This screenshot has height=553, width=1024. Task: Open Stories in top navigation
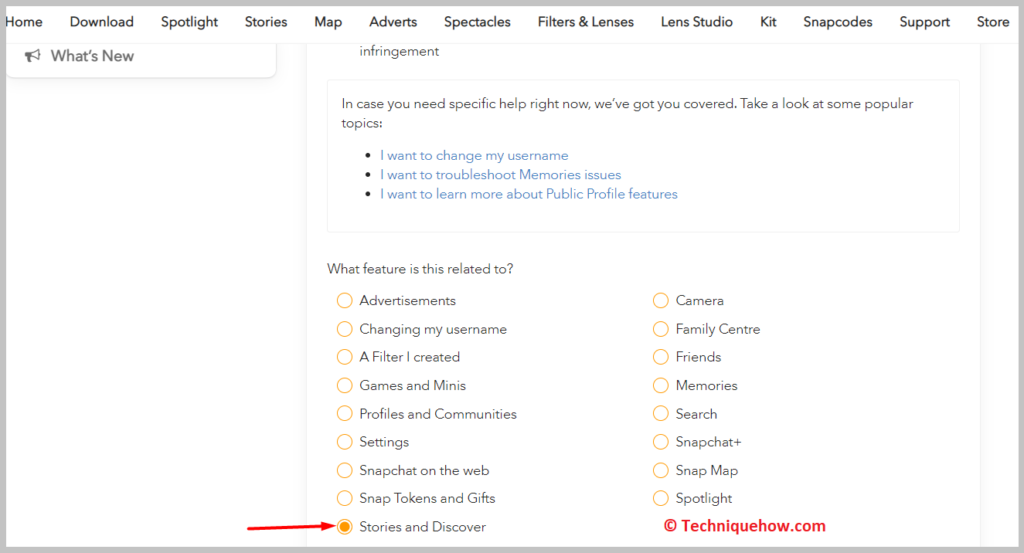point(266,22)
